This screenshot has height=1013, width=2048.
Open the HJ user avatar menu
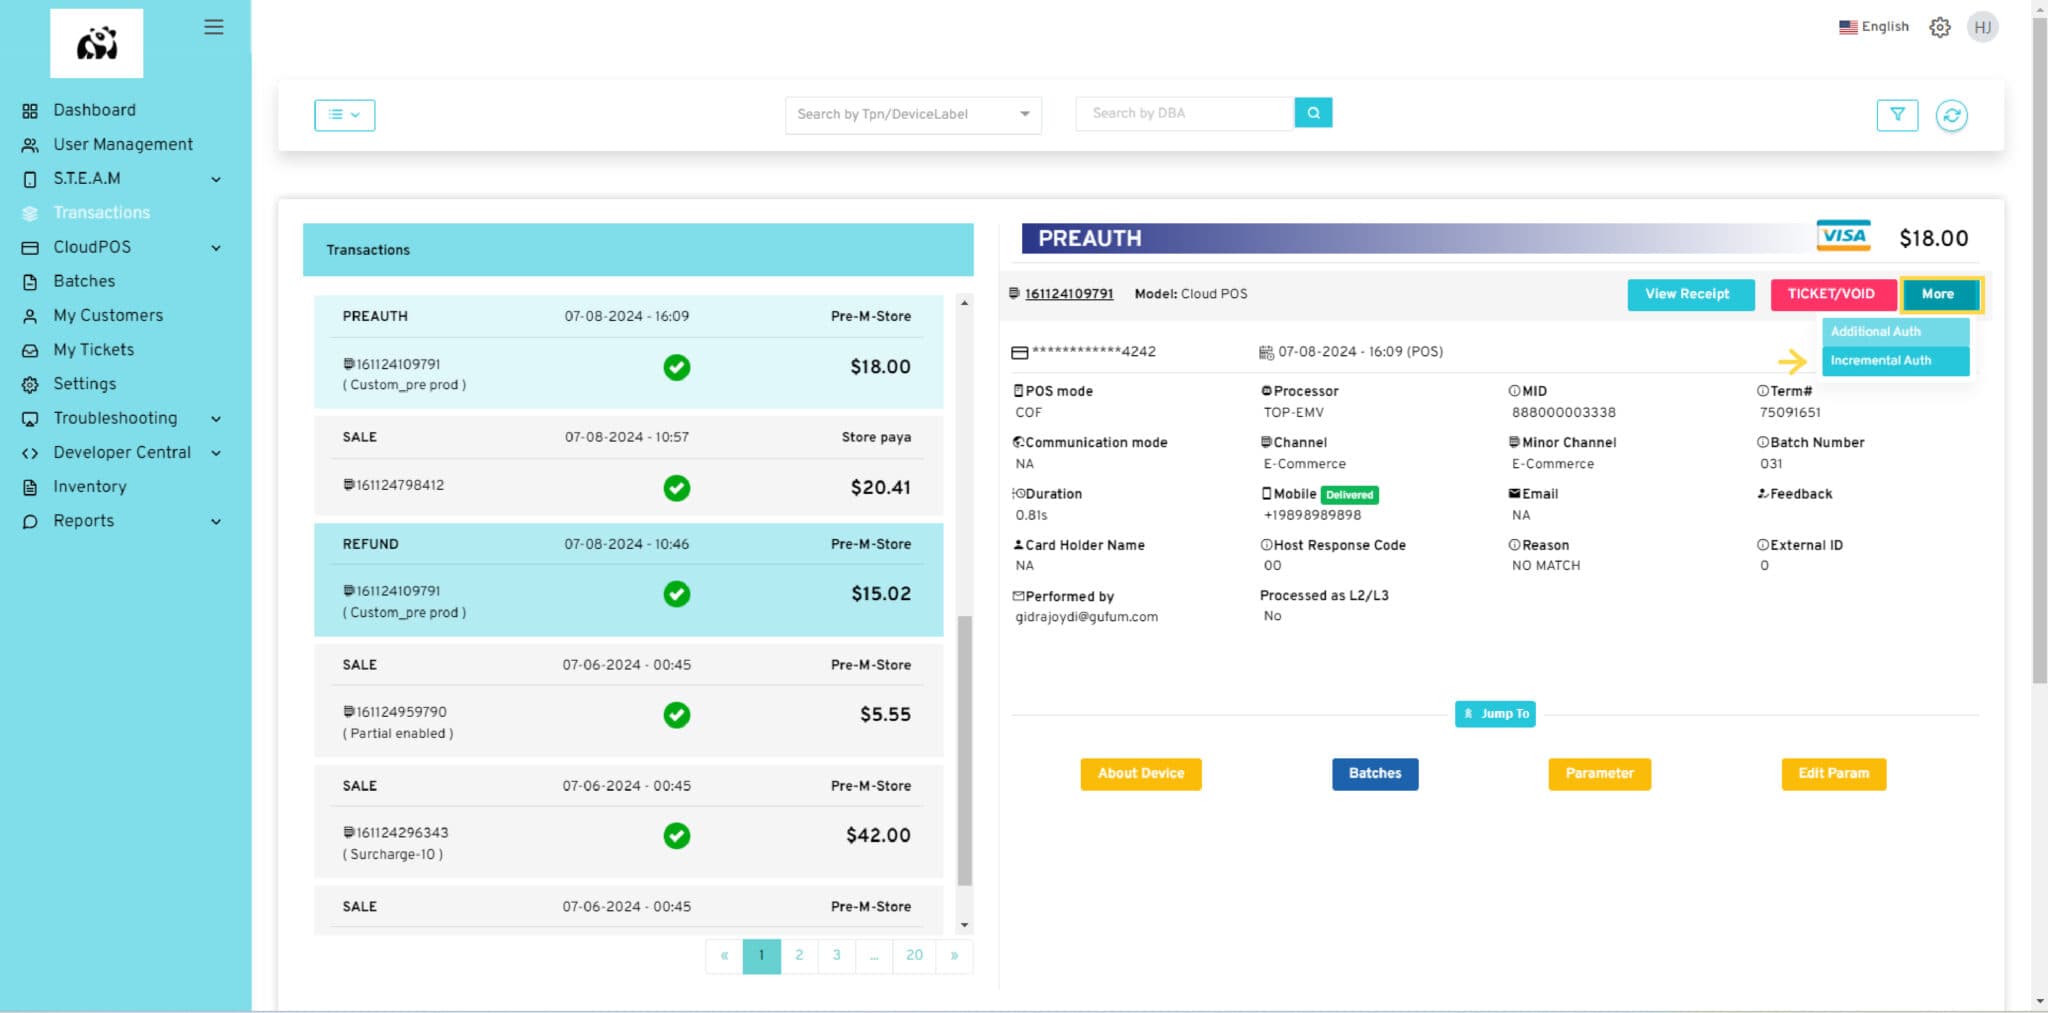tap(1982, 27)
